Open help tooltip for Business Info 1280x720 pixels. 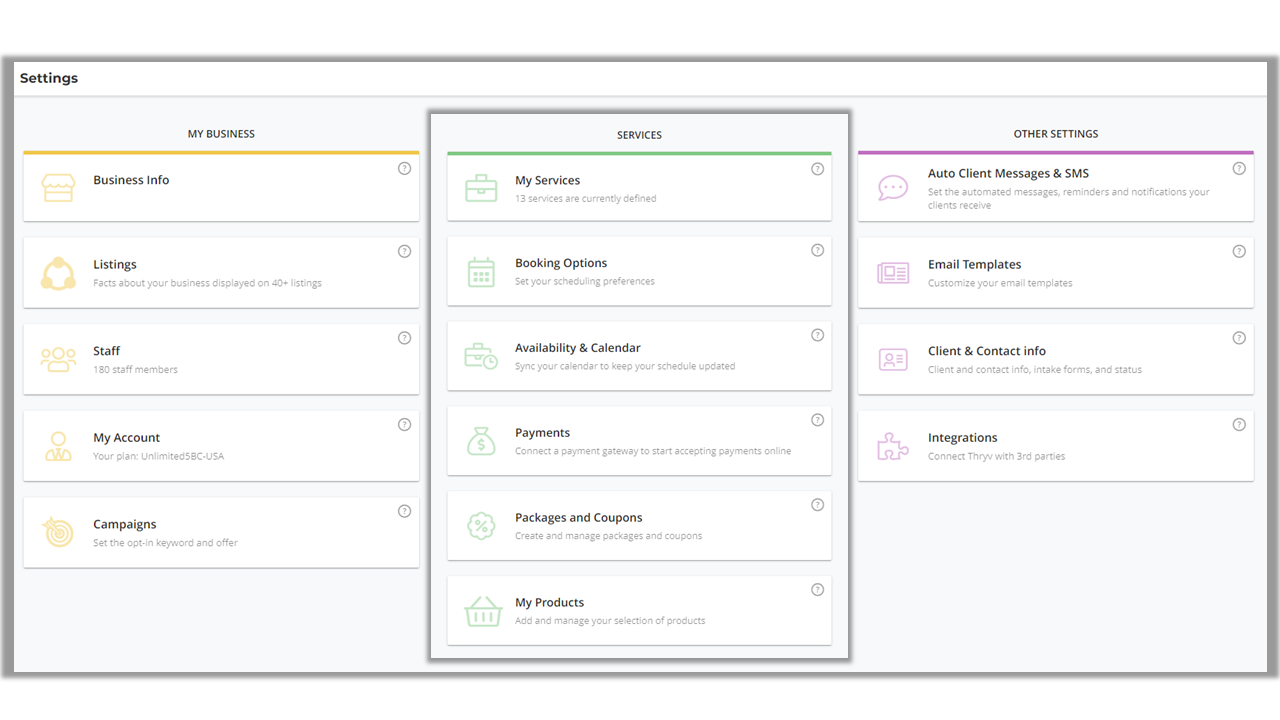coord(404,168)
